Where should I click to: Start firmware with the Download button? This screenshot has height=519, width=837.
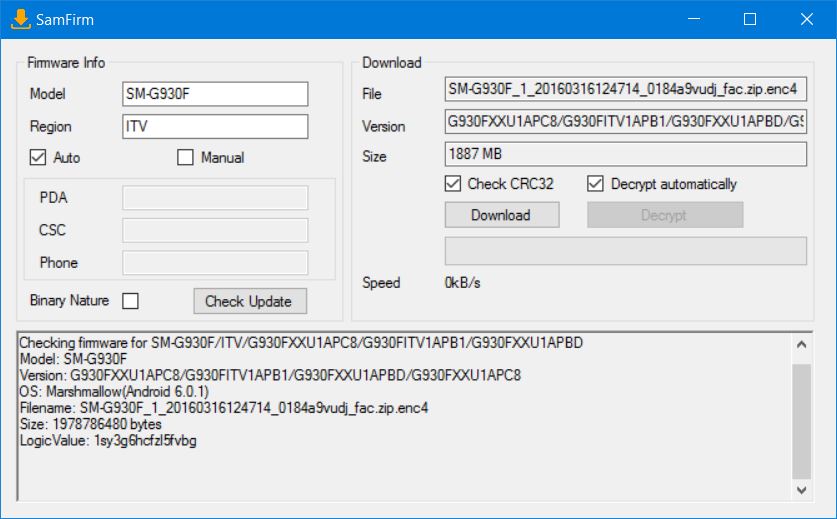coord(501,215)
